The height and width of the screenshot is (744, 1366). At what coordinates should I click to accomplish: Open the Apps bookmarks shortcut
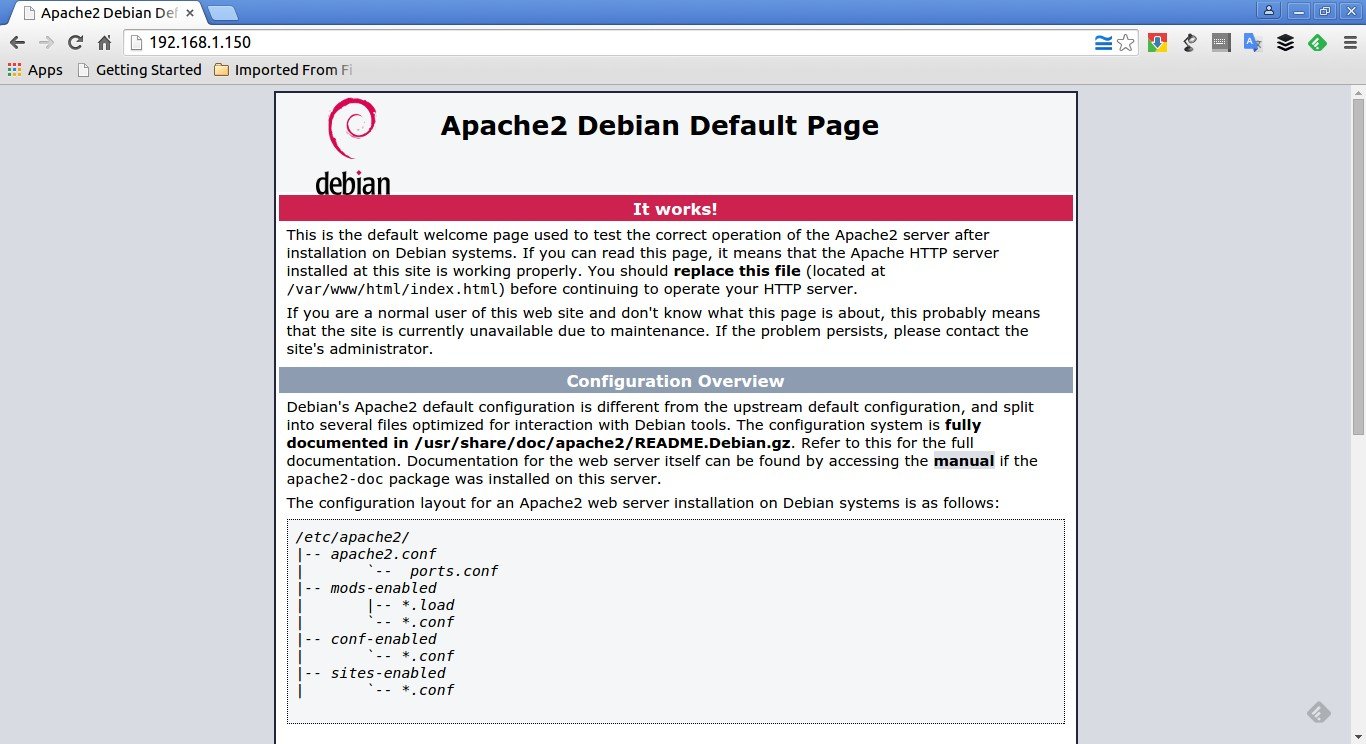(x=35, y=70)
